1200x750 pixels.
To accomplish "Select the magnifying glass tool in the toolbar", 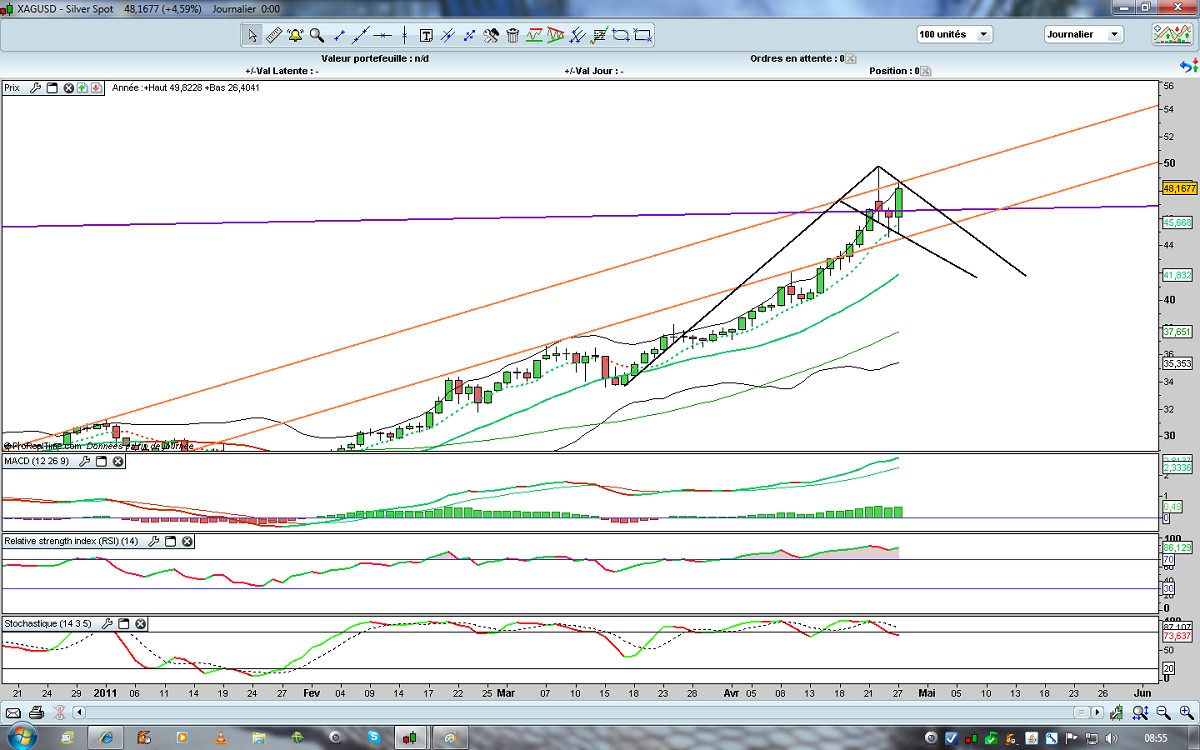I will click(x=317, y=36).
